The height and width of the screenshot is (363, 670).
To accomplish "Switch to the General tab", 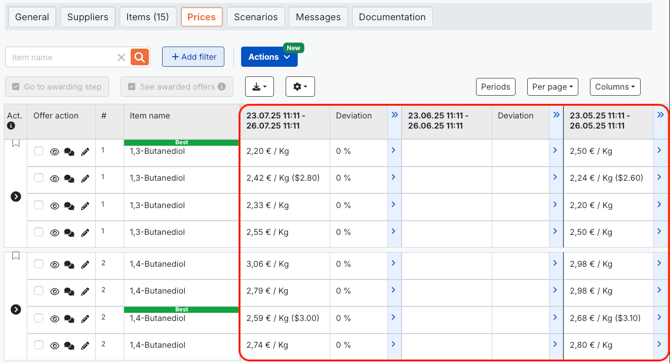I will pyautogui.click(x=32, y=17).
